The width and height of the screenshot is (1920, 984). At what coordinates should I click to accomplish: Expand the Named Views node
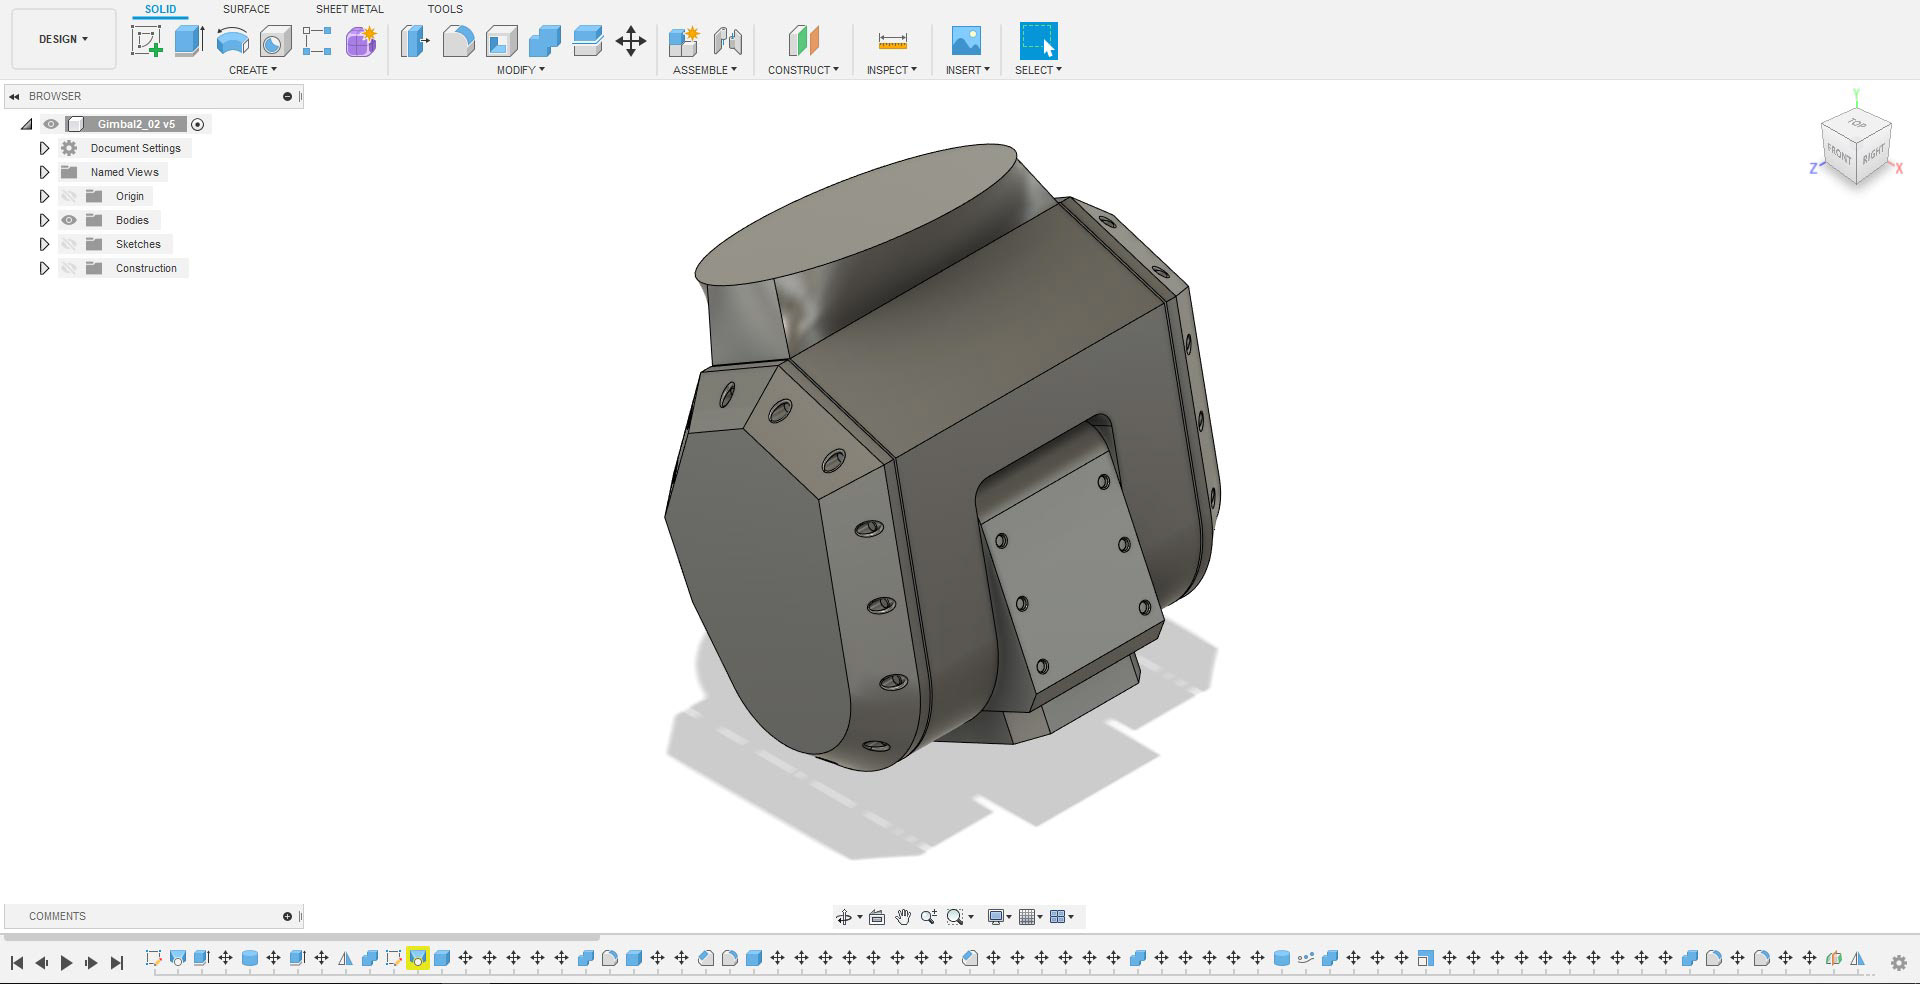click(44, 172)
